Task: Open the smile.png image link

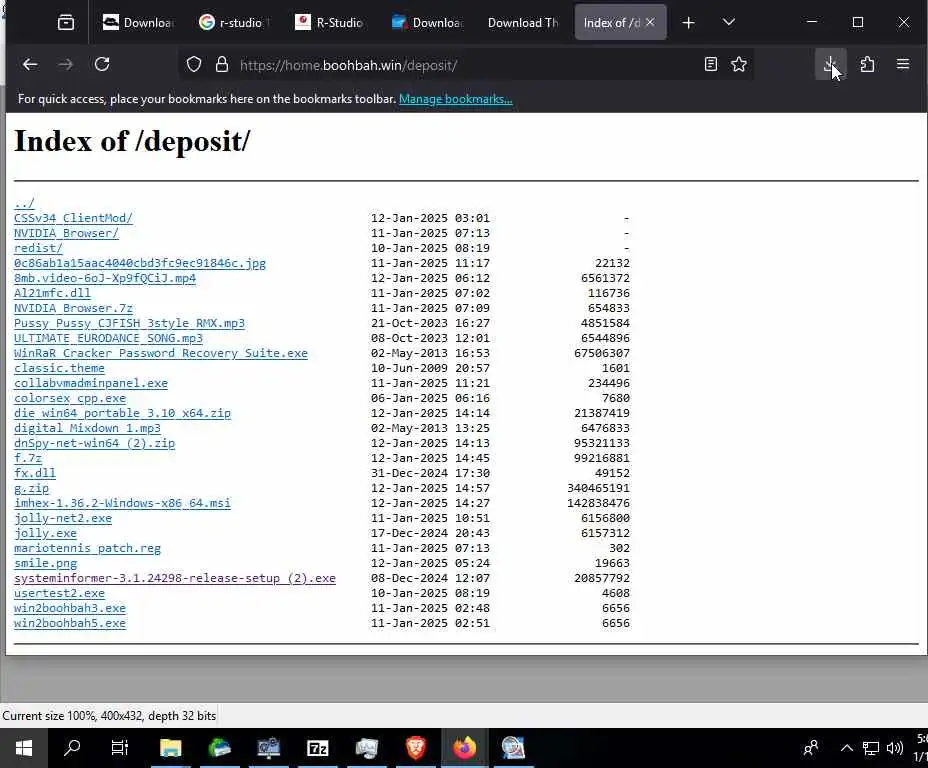Action: pyautogui.click(x=46, y=563)
